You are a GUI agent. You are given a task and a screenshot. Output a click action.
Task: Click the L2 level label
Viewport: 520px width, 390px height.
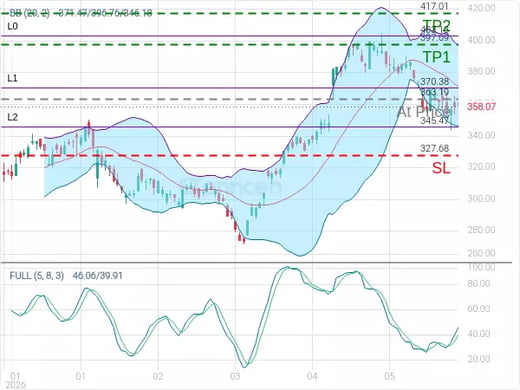click(x=13, y=117)
